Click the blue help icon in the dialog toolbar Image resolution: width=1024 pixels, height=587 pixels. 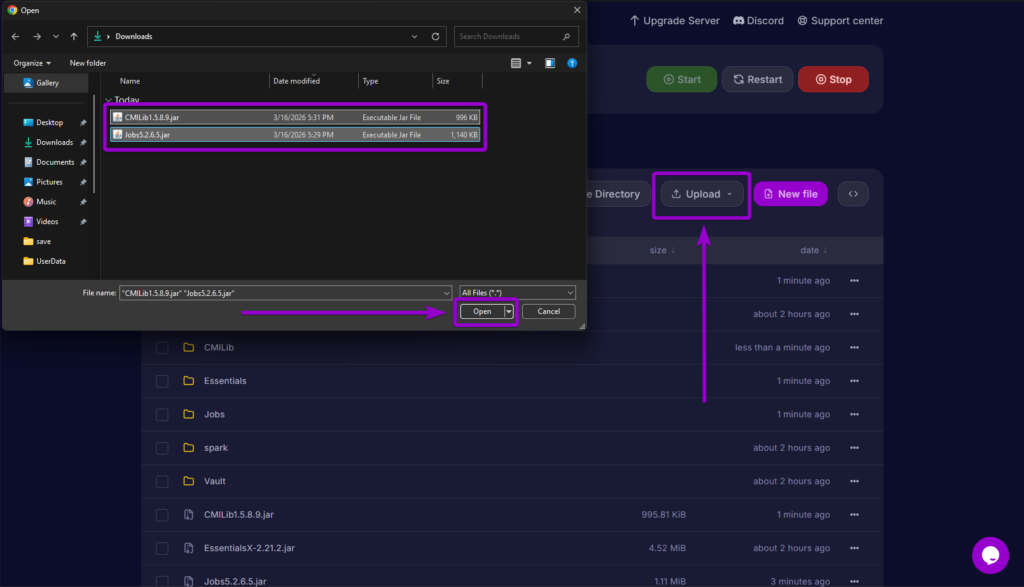coord(572,62)
